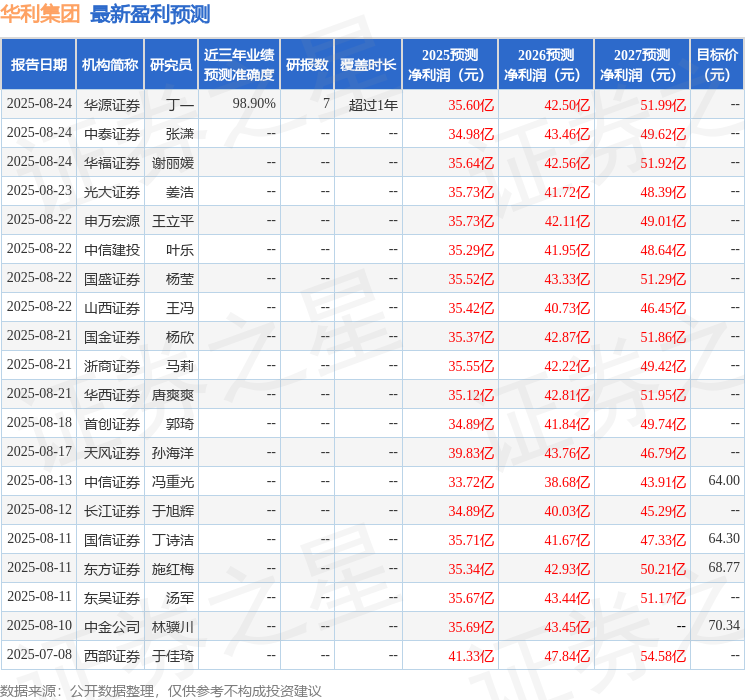Screen dimensions: 745x700
Task: Select researcher 杨欣
Action: point(180,337)
